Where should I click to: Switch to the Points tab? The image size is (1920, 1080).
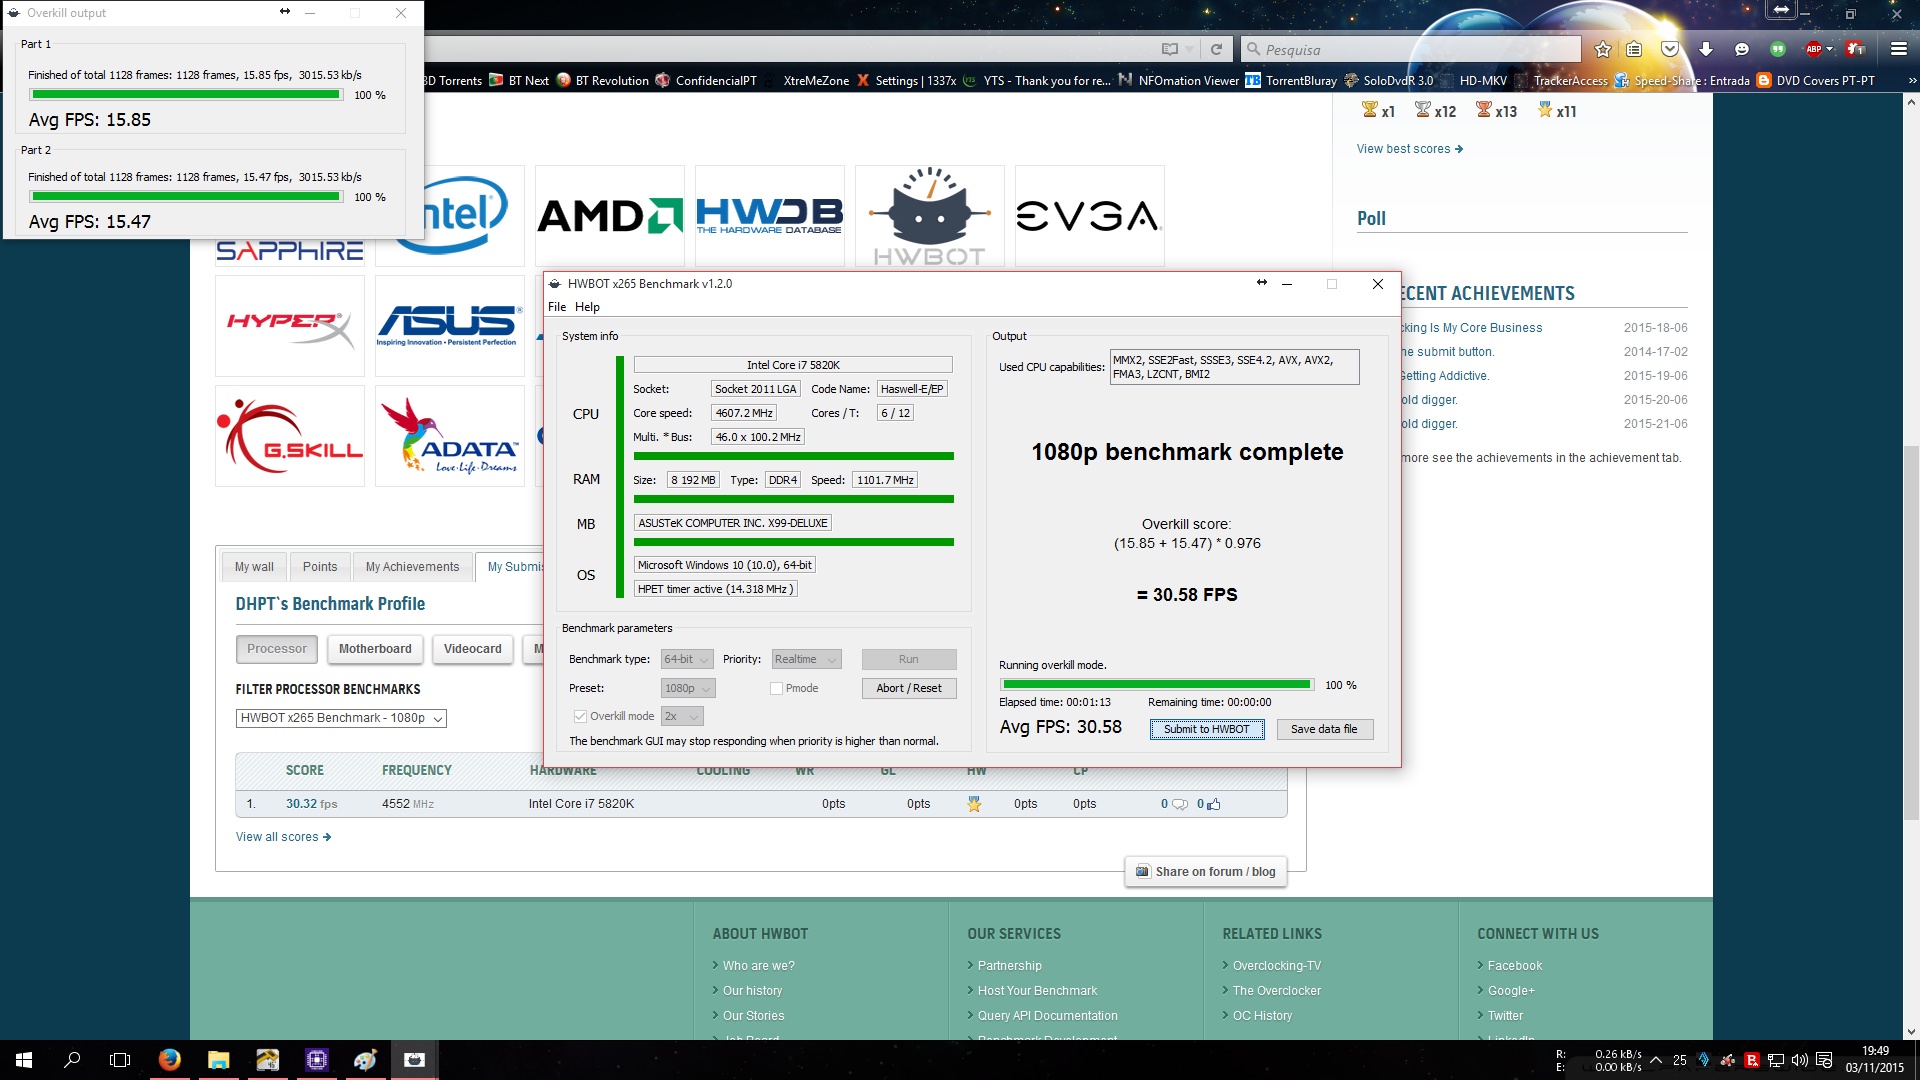coord(320,566)
